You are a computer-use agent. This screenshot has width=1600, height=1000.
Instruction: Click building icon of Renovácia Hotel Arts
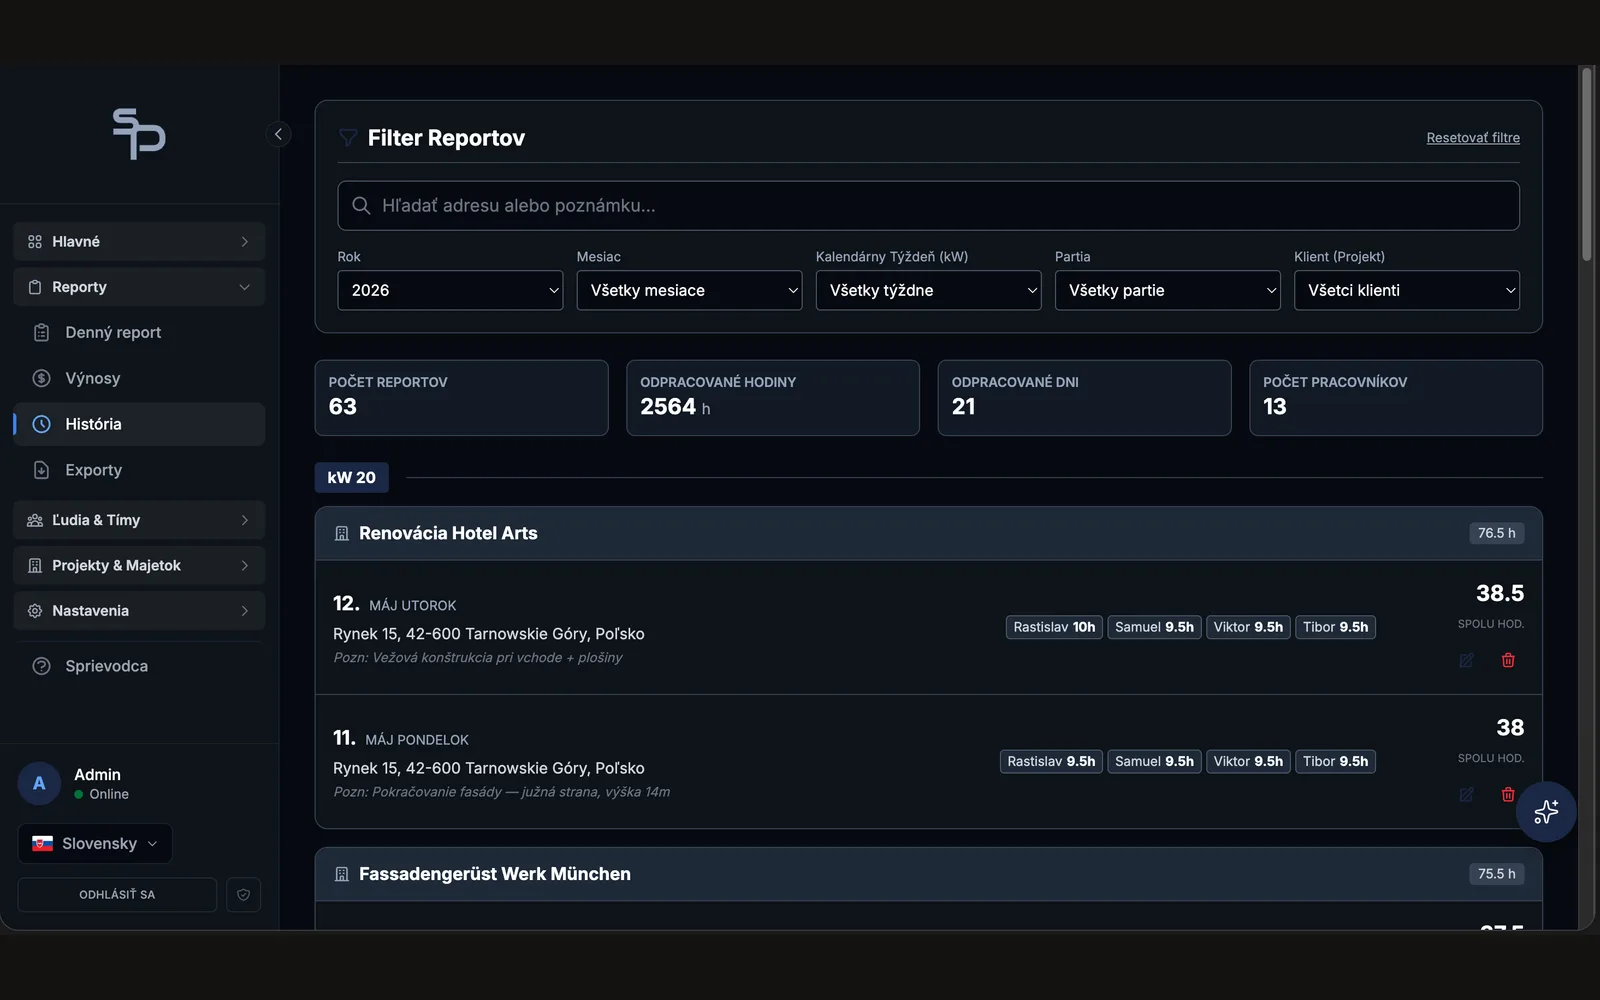point(341,534)
